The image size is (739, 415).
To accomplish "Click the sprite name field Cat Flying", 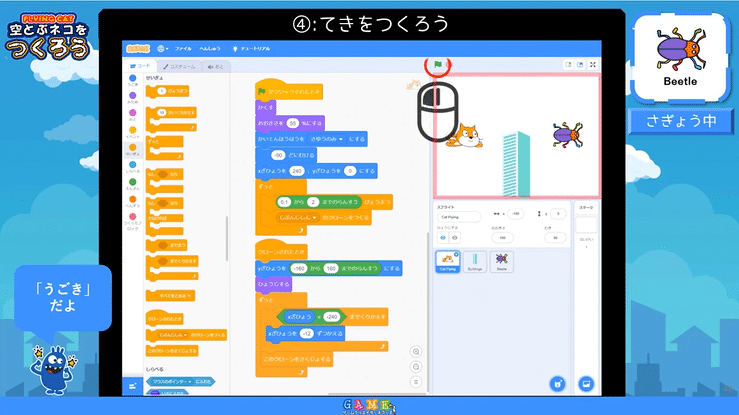I will [x=459, y=217].
